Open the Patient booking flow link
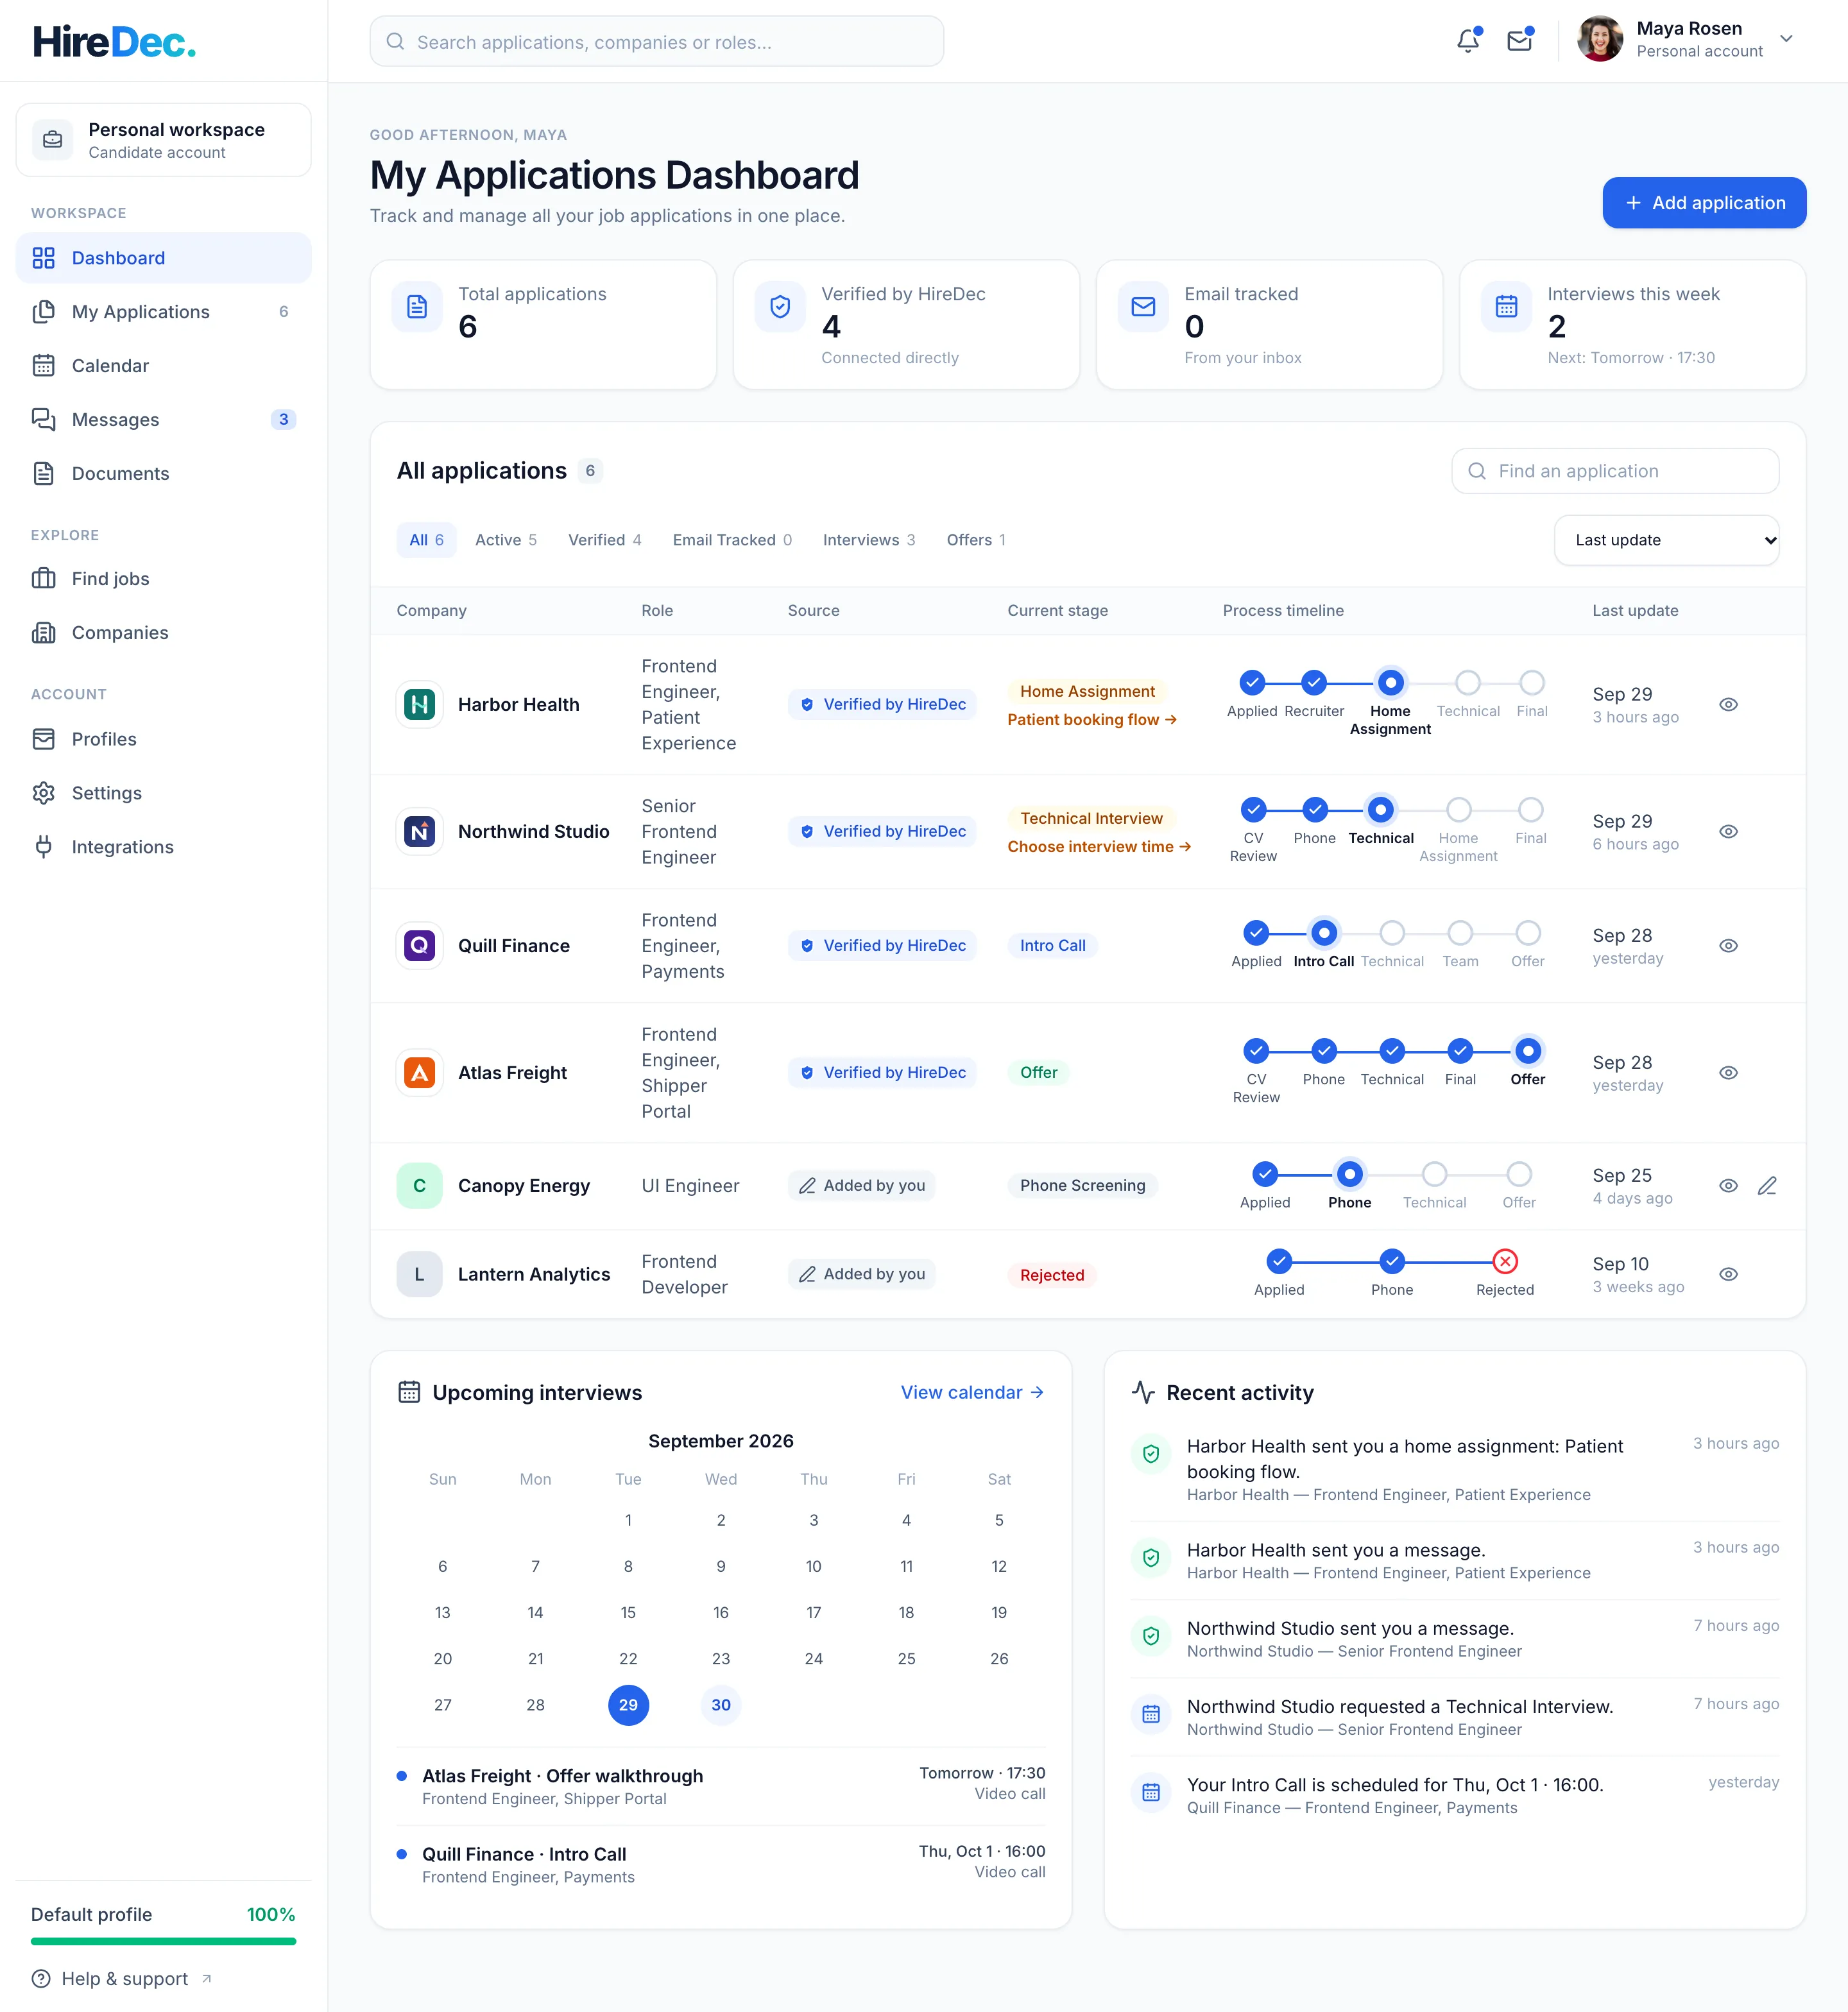 click(x=1092, y=720)
